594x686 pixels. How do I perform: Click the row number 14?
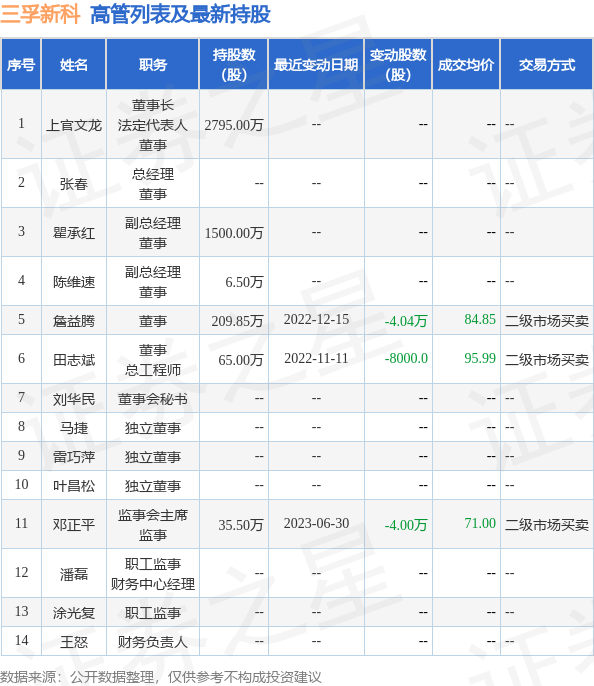(21, 640)
